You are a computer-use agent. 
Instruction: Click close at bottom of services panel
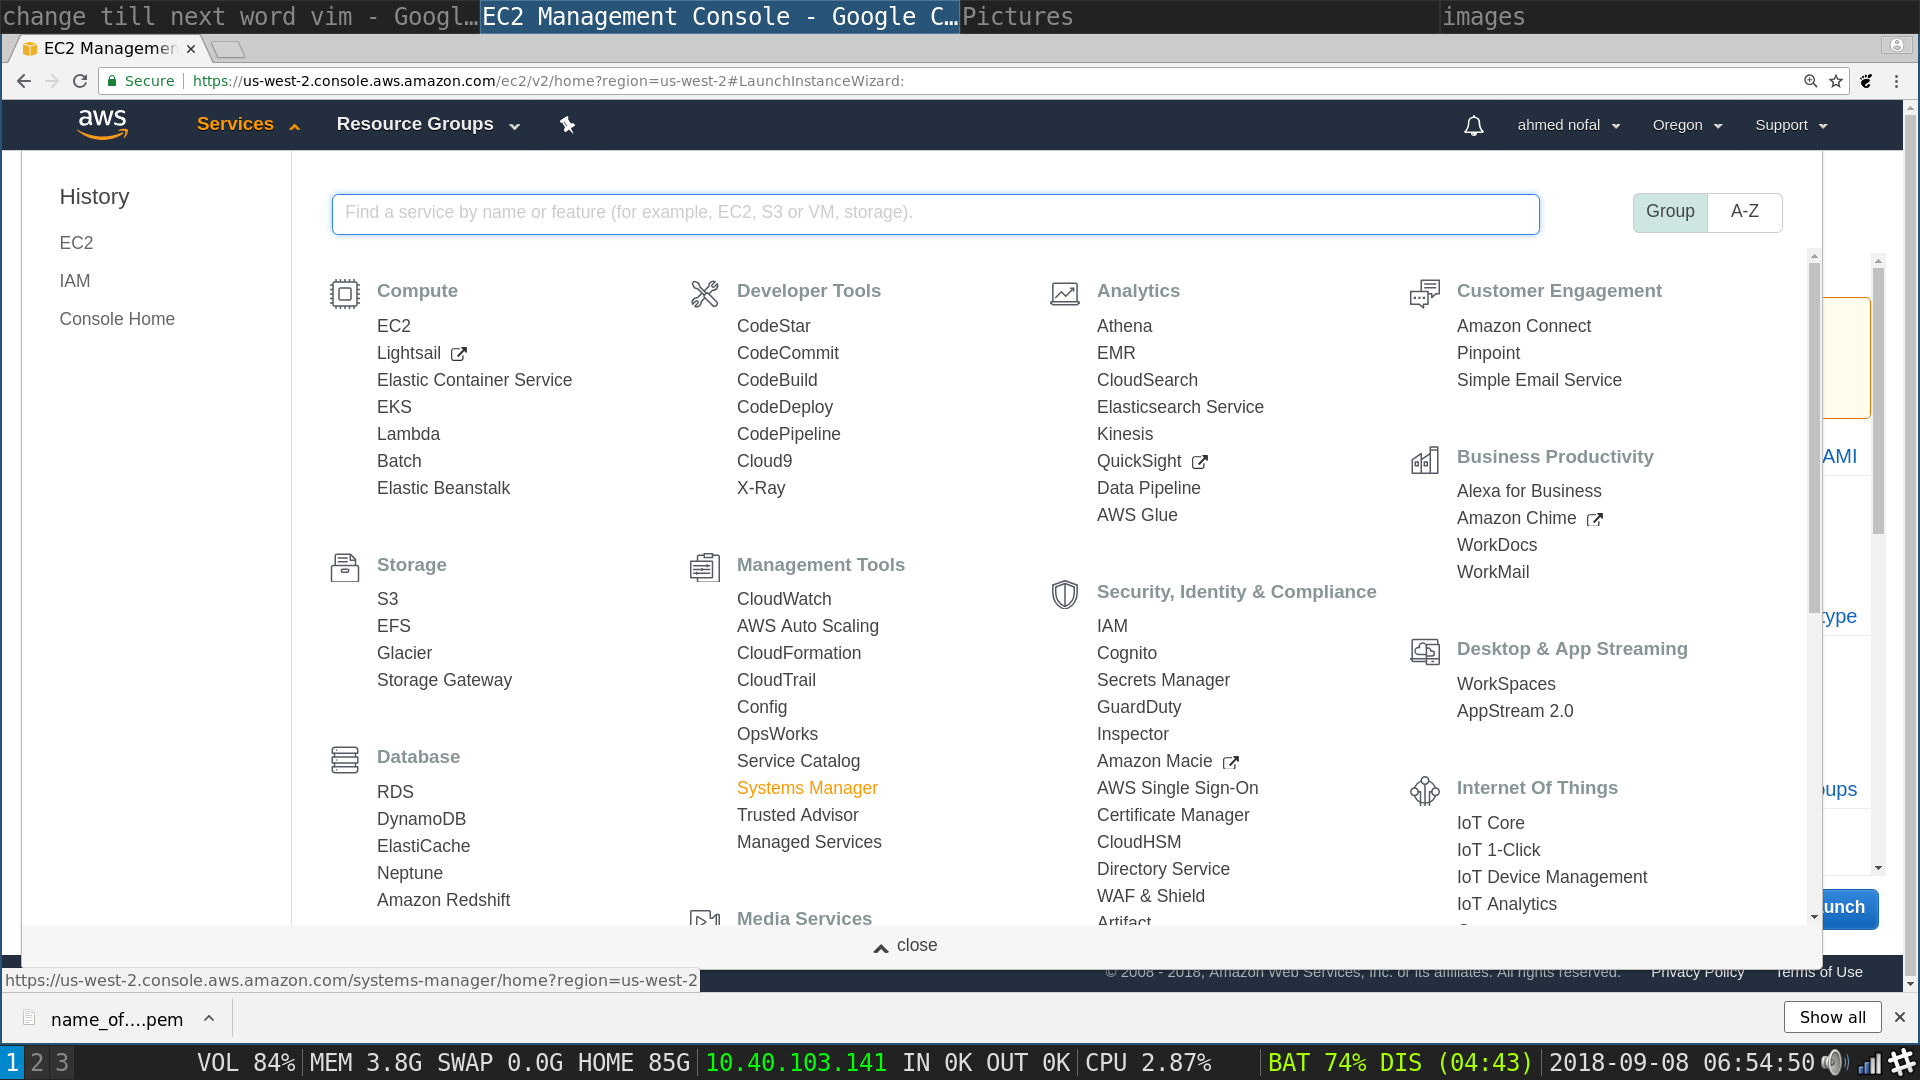[905, 946]
